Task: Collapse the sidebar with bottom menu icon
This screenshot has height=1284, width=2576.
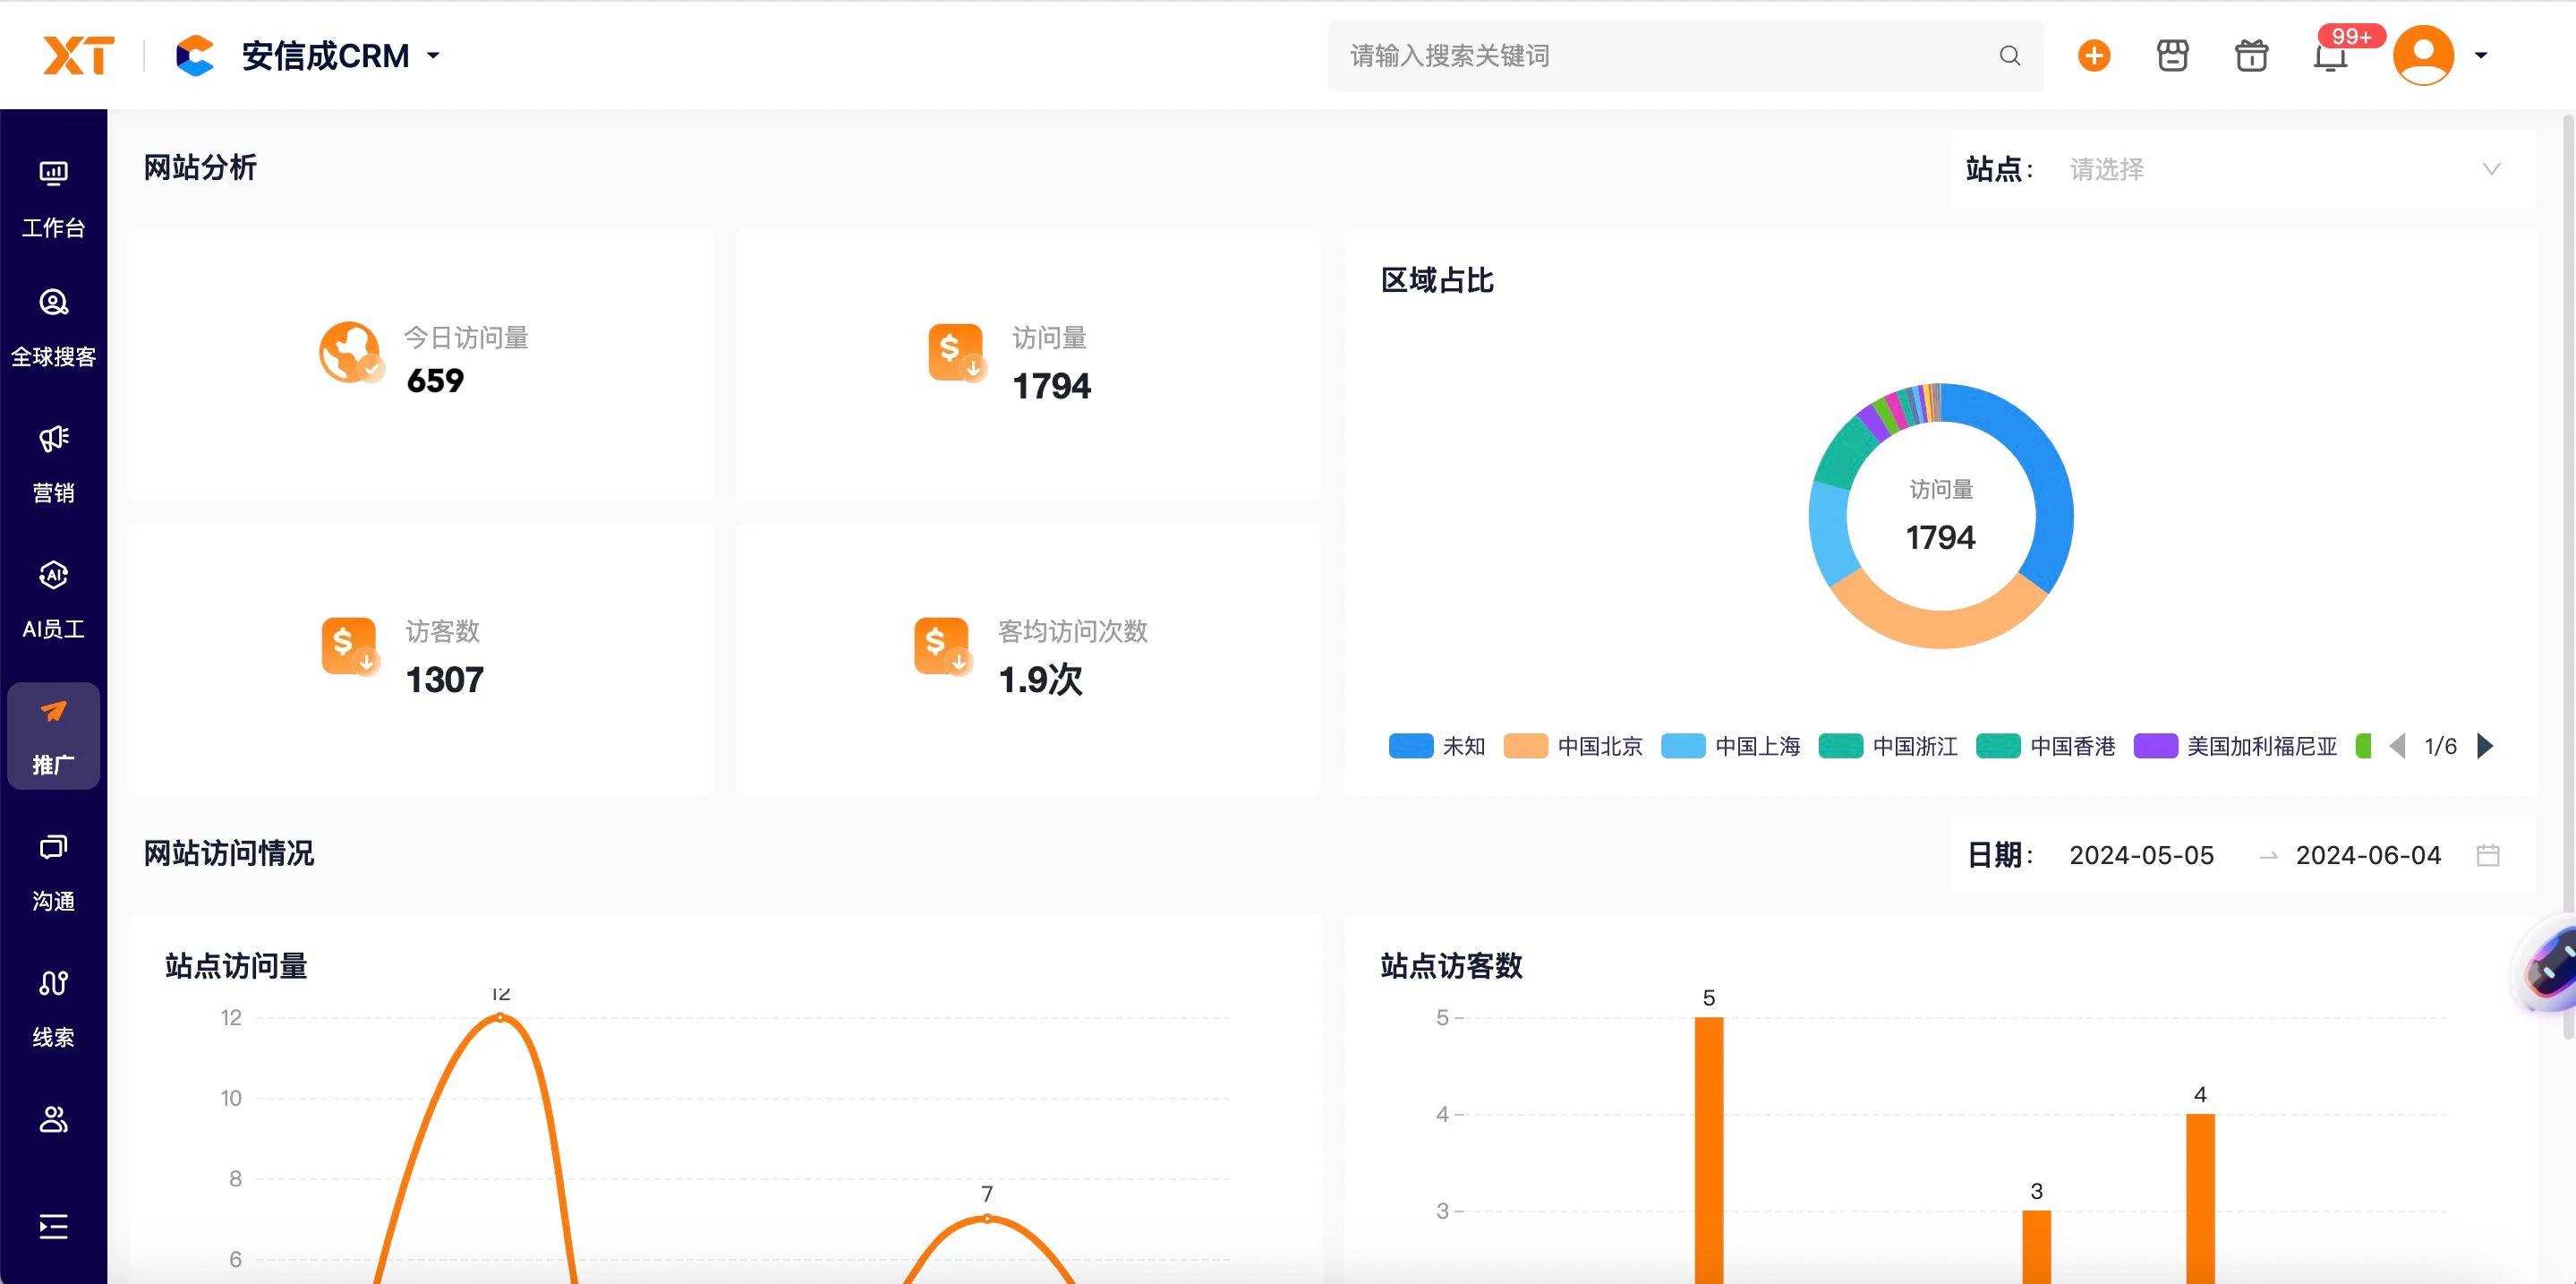Action: point(54,1226)
